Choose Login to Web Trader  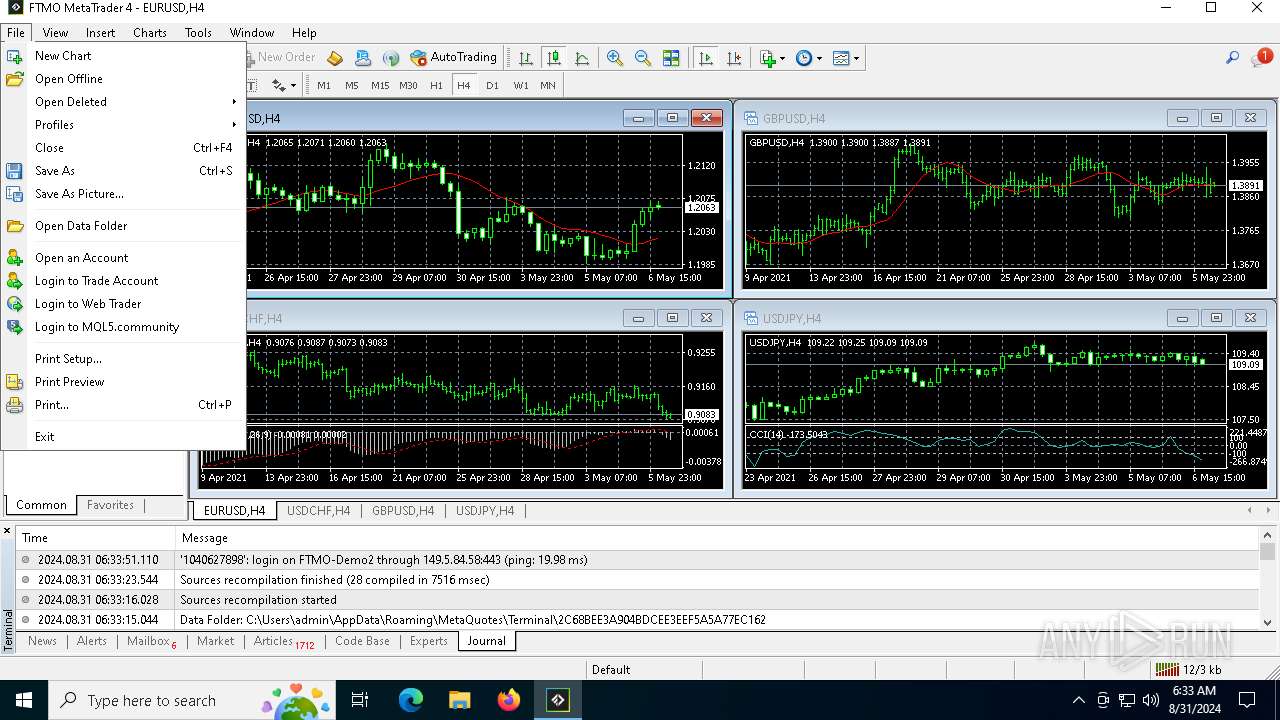pyautogui.click(x=123, y=304)
